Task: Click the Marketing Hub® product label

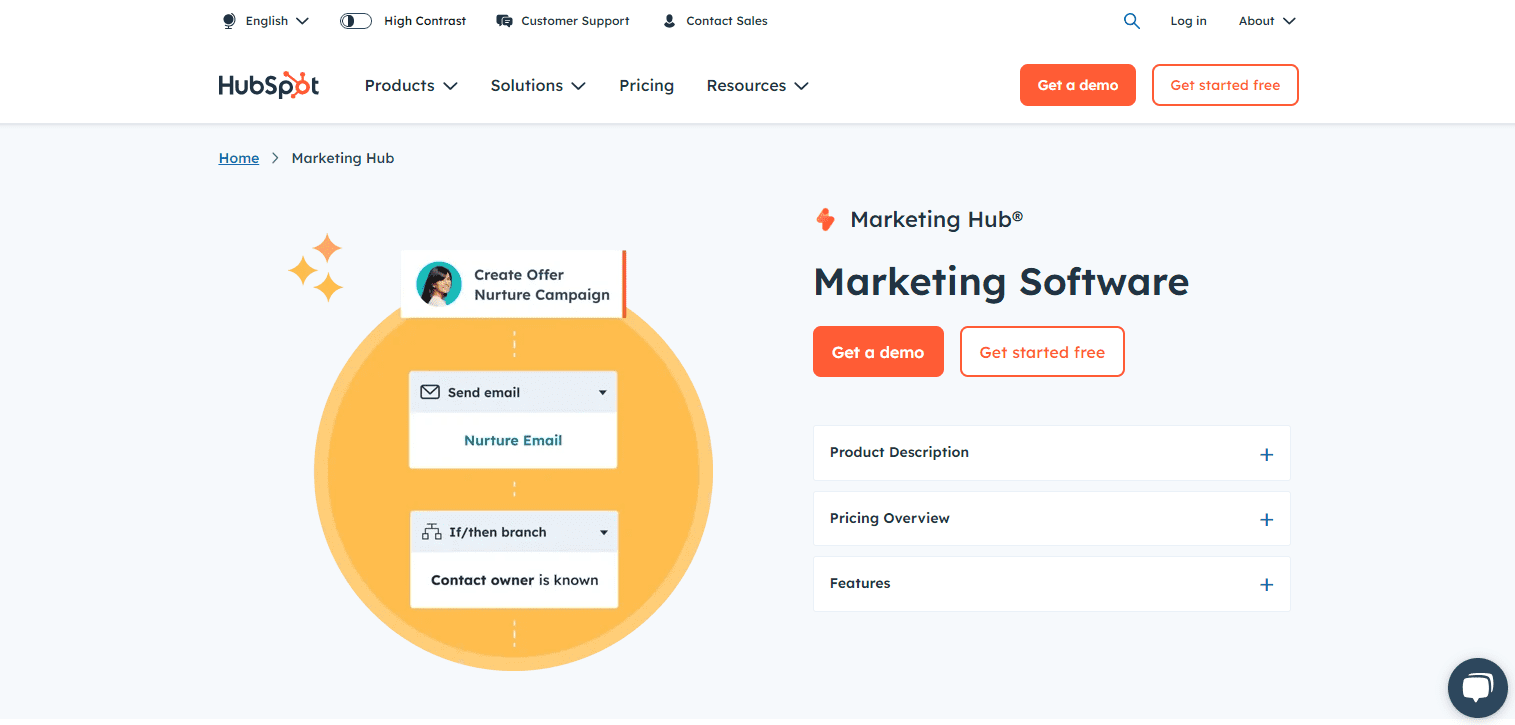Action: click(x=936, y=220)
